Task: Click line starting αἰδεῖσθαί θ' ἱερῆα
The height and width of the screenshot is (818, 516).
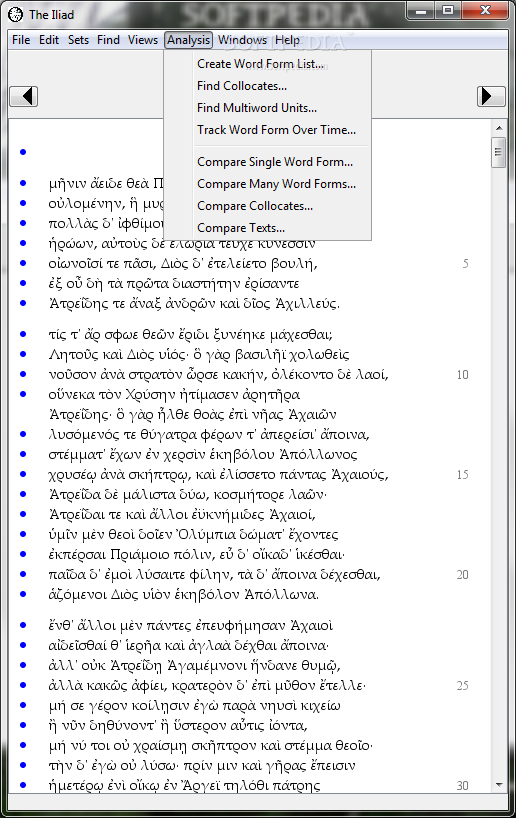Action: [x=189, y=645]
